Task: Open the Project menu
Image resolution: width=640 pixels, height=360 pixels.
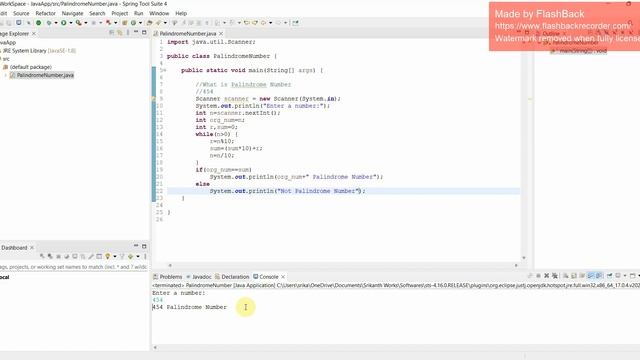Action: (120, 13)
